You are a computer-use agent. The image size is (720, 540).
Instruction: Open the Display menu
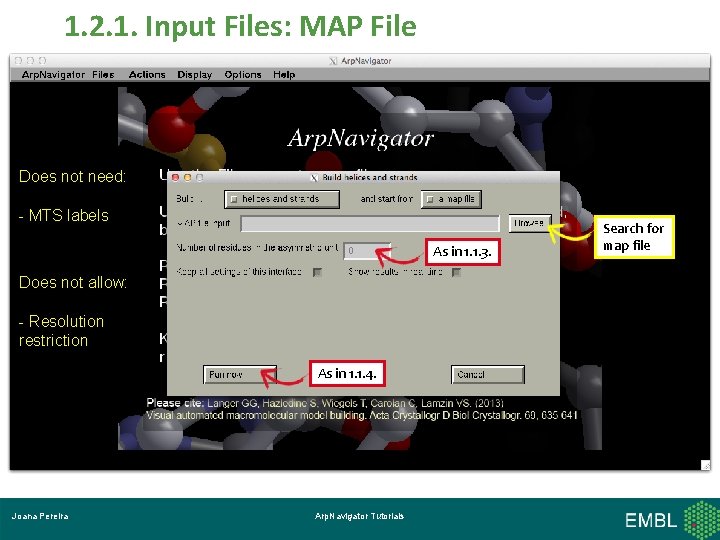point(195,74)
